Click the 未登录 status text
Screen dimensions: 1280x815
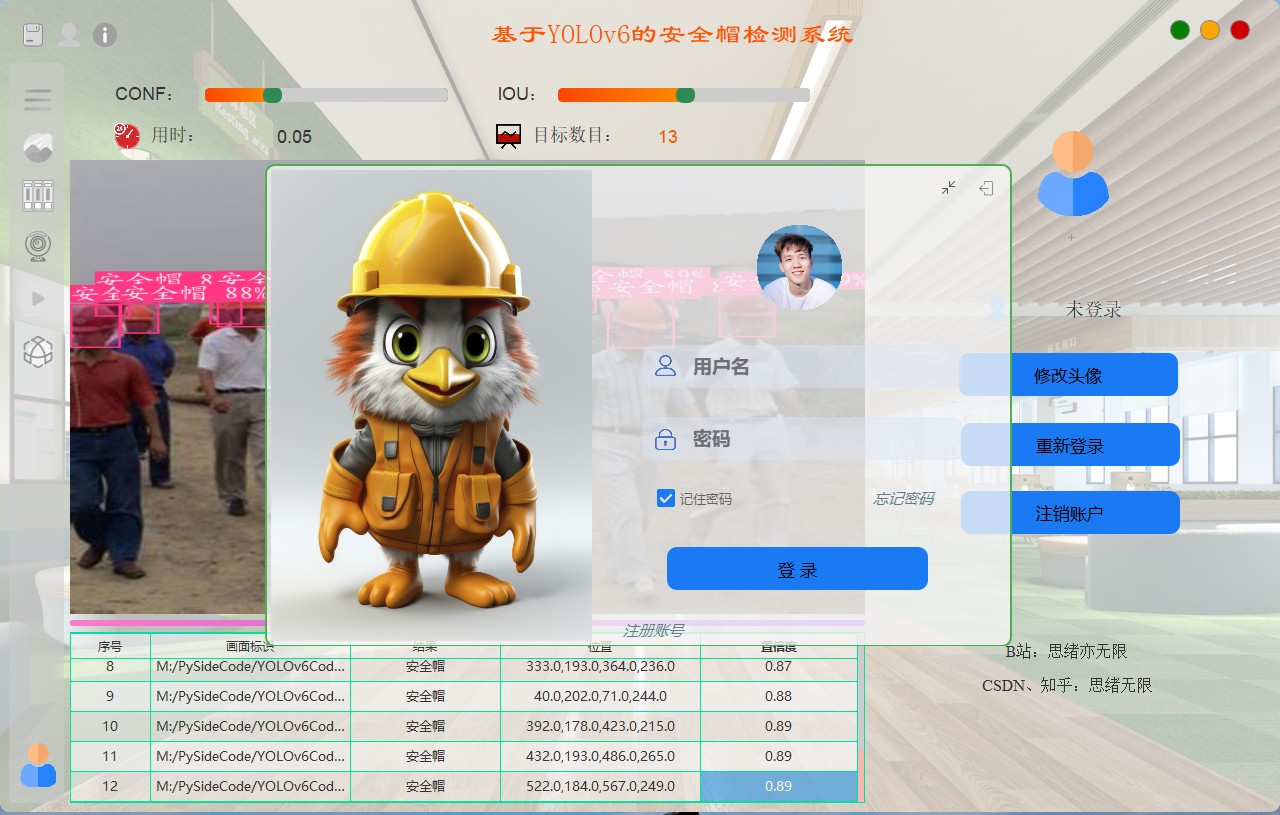(x=1094, y=309)
